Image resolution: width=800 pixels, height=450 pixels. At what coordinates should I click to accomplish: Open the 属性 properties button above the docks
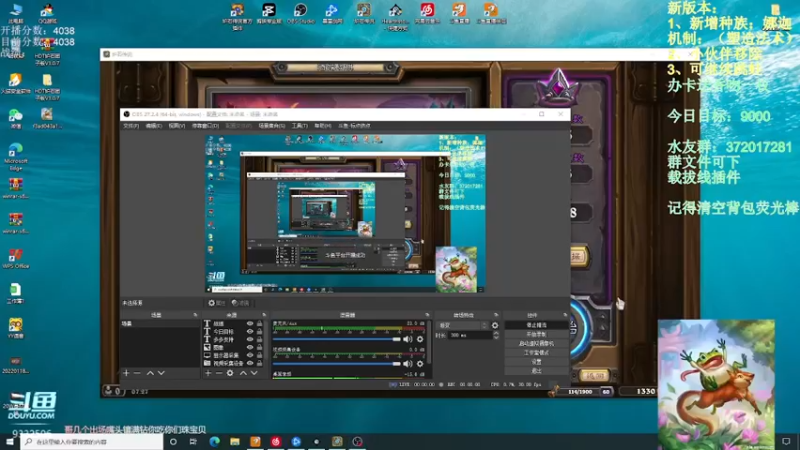click(x=217, y=303)
